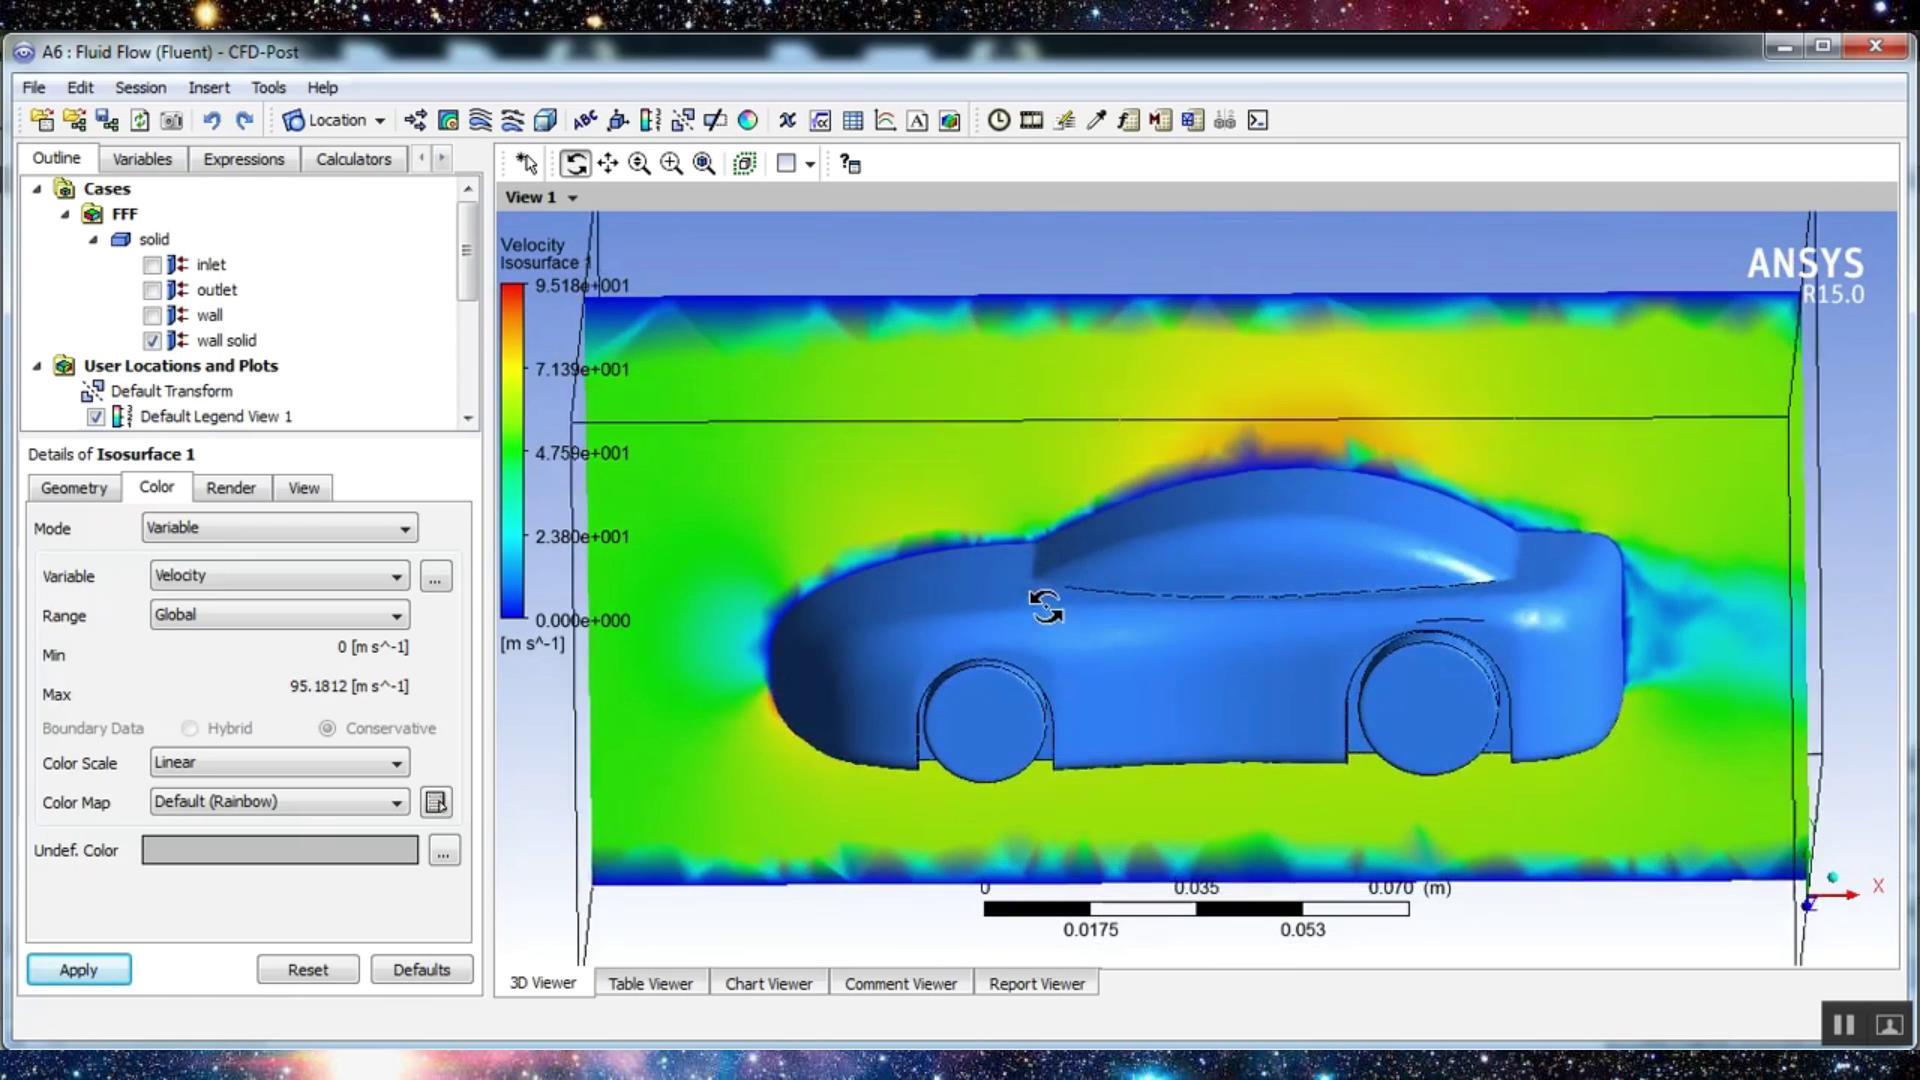
Task: Switch to the Expressions tab
Action: 243,159
